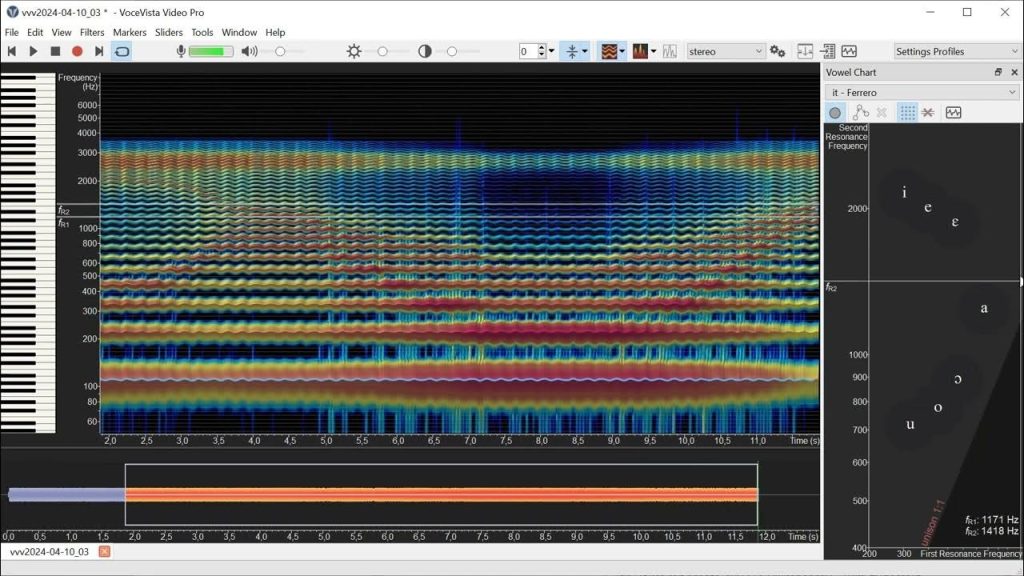Click the microphone input icon
This screenshot has height=576, width=1024.
[181, 51]
